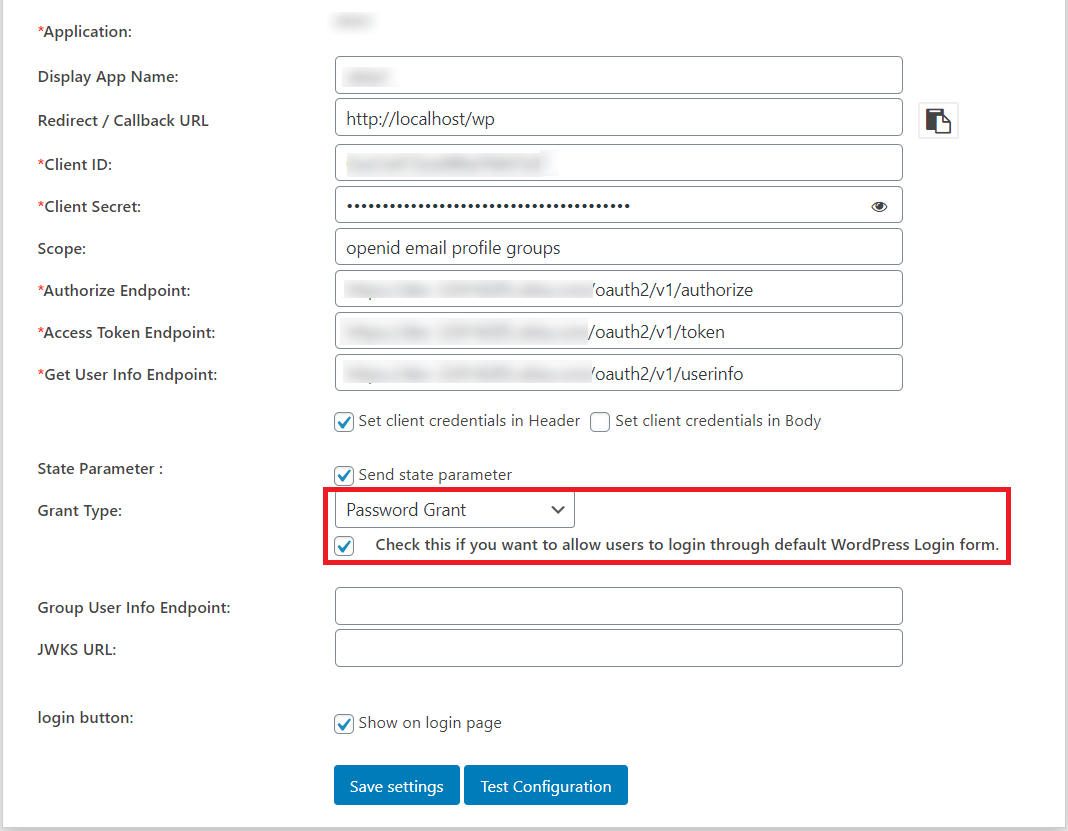
Task: Focus the JWKS URL input field
Action: click(x=618, y=648)
